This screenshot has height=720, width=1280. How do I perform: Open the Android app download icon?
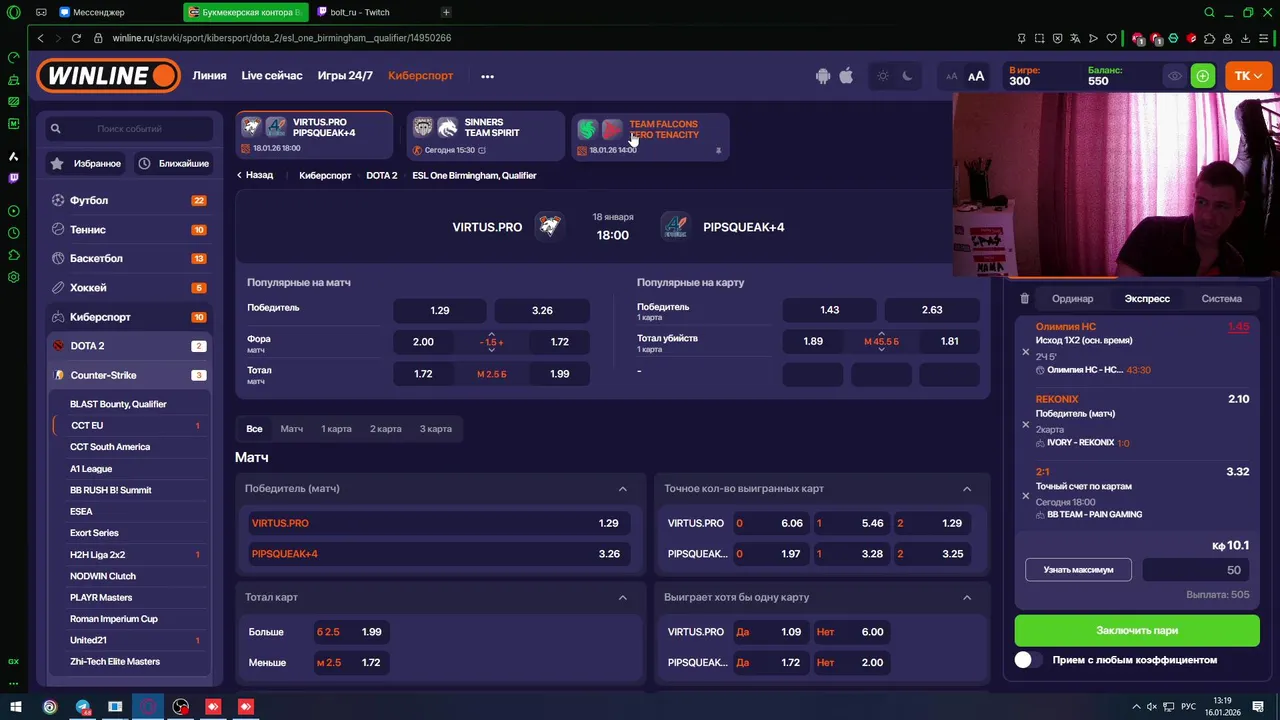pos(823,76)
